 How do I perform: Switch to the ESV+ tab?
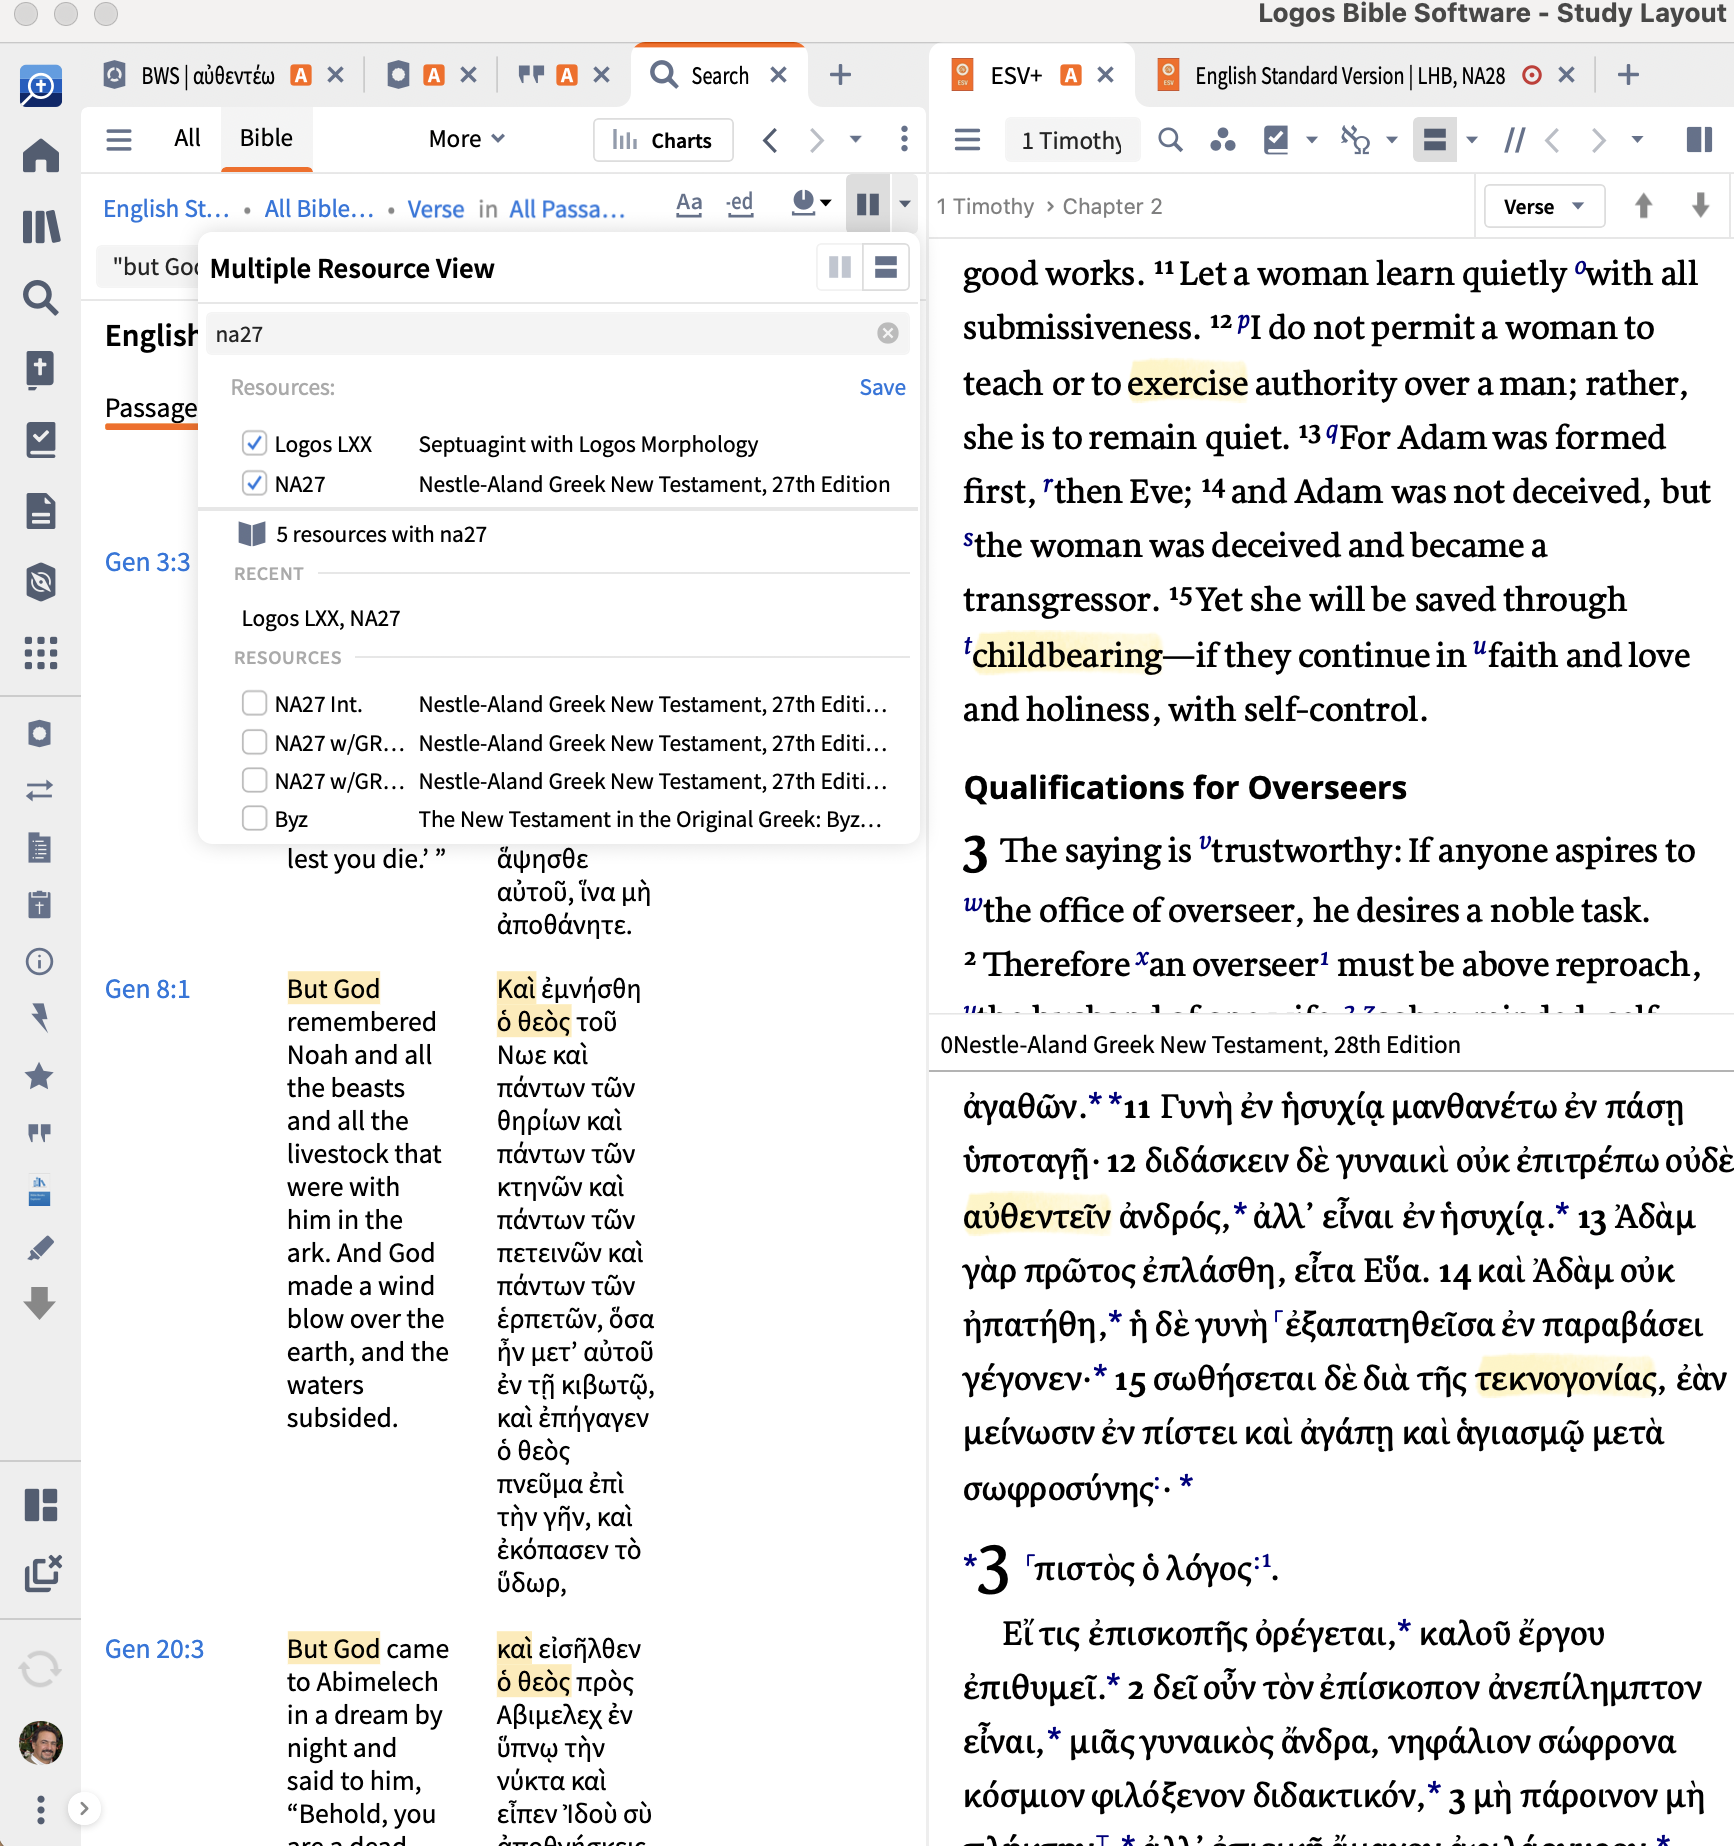(1016, 76)
